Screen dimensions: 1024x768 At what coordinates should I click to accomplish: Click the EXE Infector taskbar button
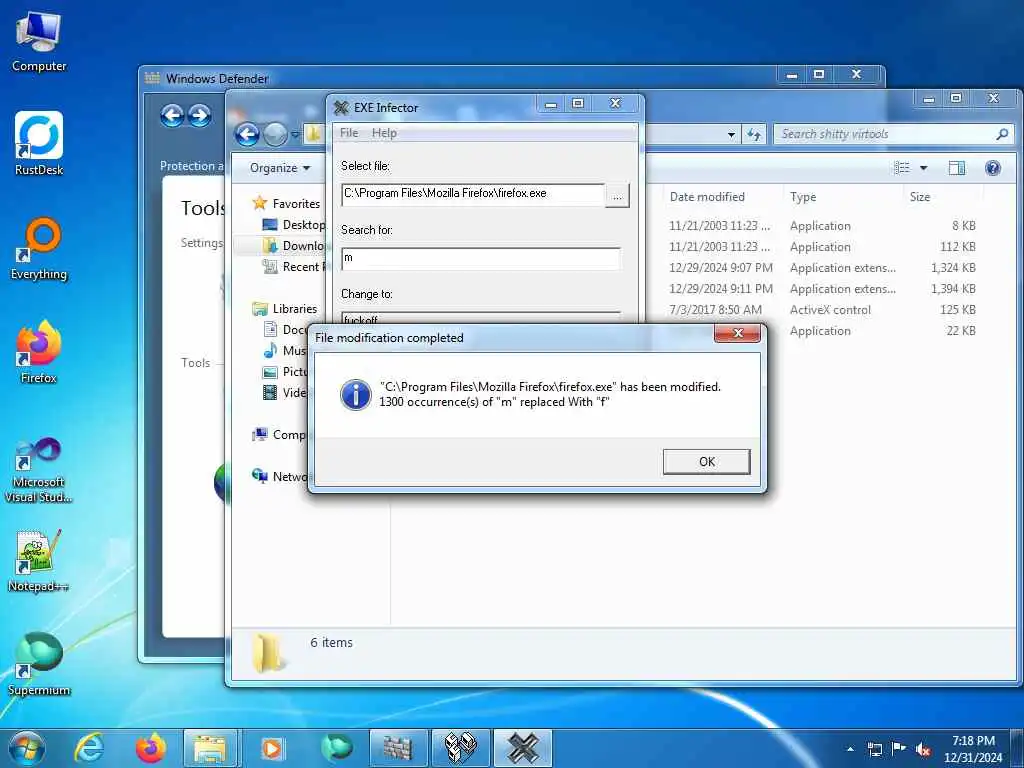(522, 748)
